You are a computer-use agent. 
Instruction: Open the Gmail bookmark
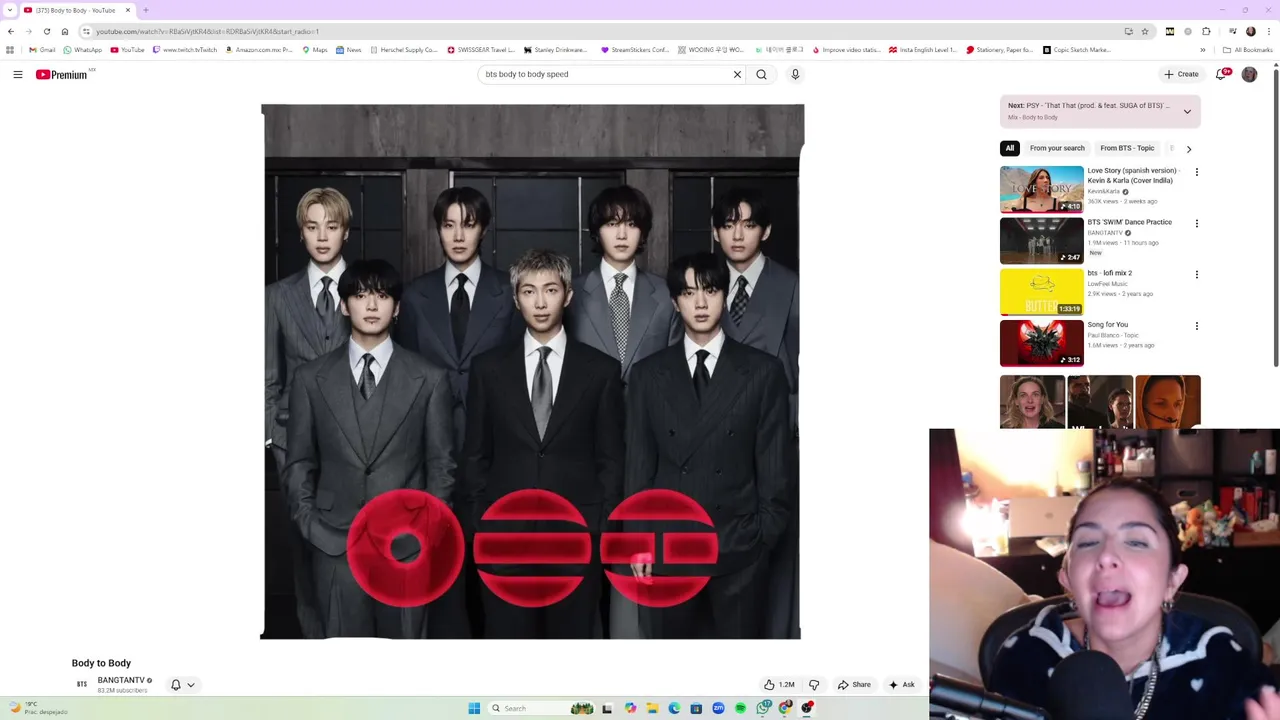[42, 50]
